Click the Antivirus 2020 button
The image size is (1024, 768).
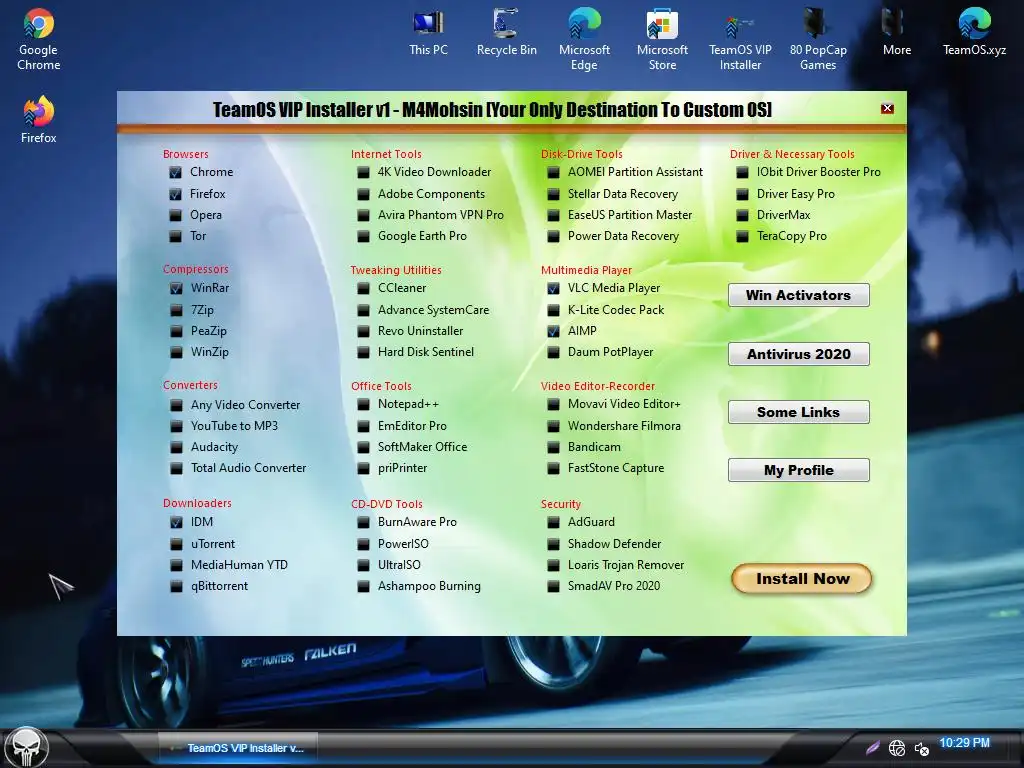[798, 354]
